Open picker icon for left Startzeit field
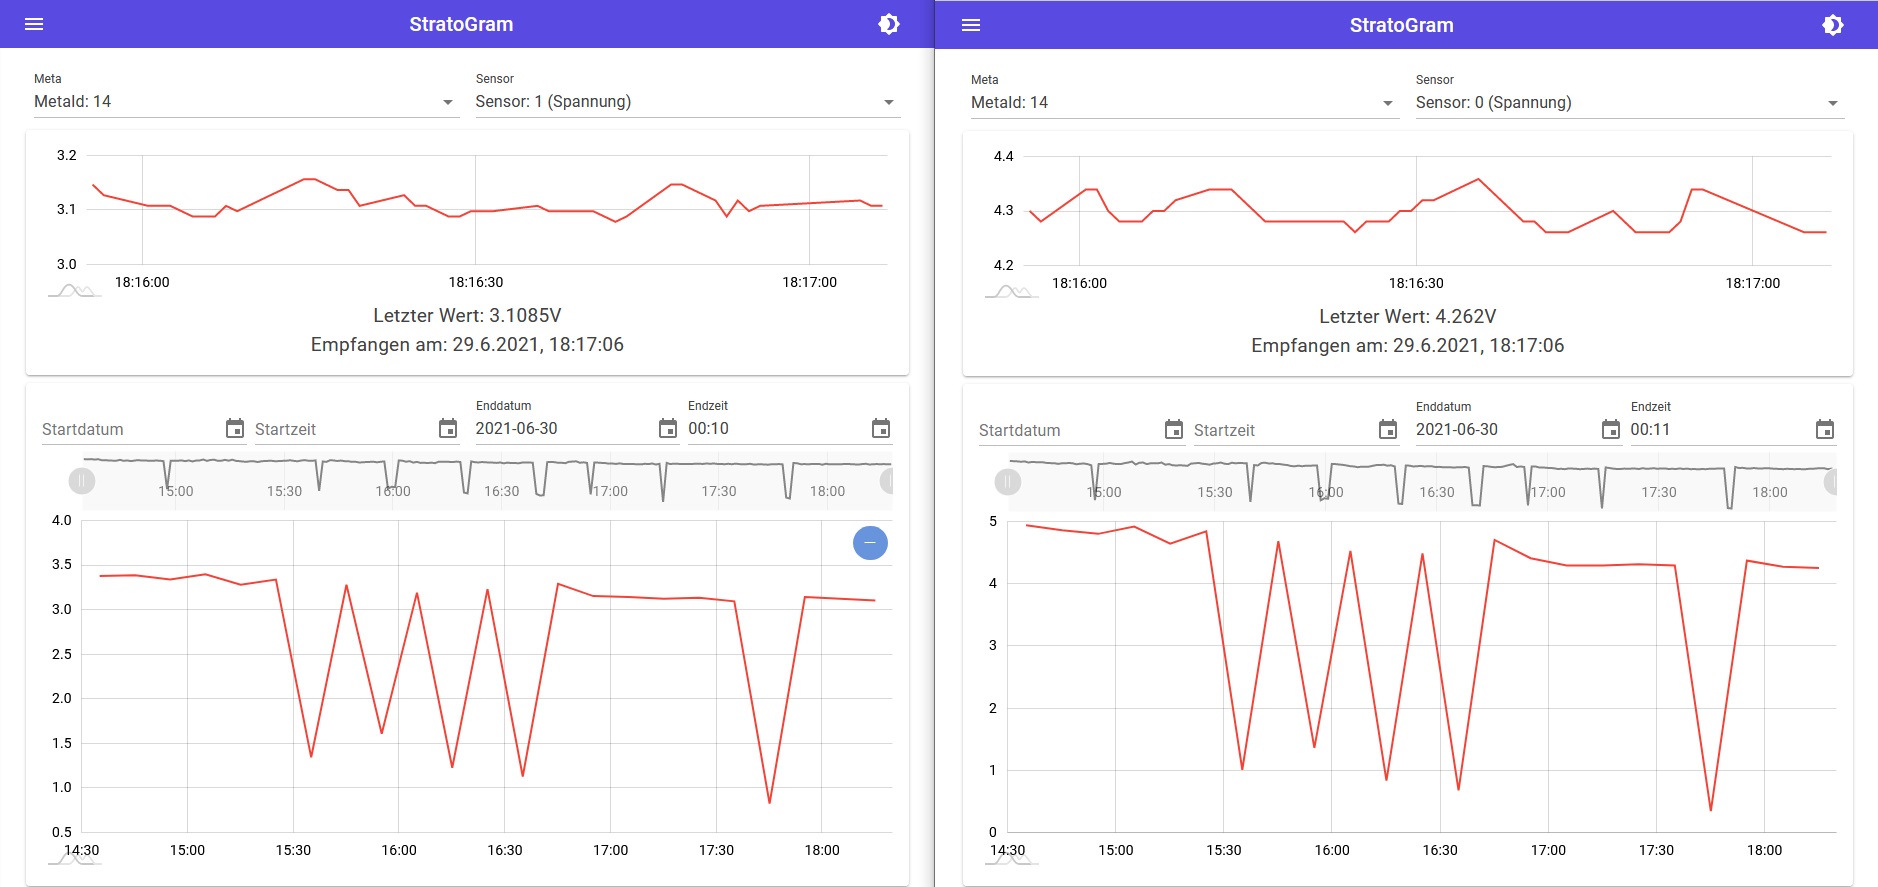 point(448,429)
